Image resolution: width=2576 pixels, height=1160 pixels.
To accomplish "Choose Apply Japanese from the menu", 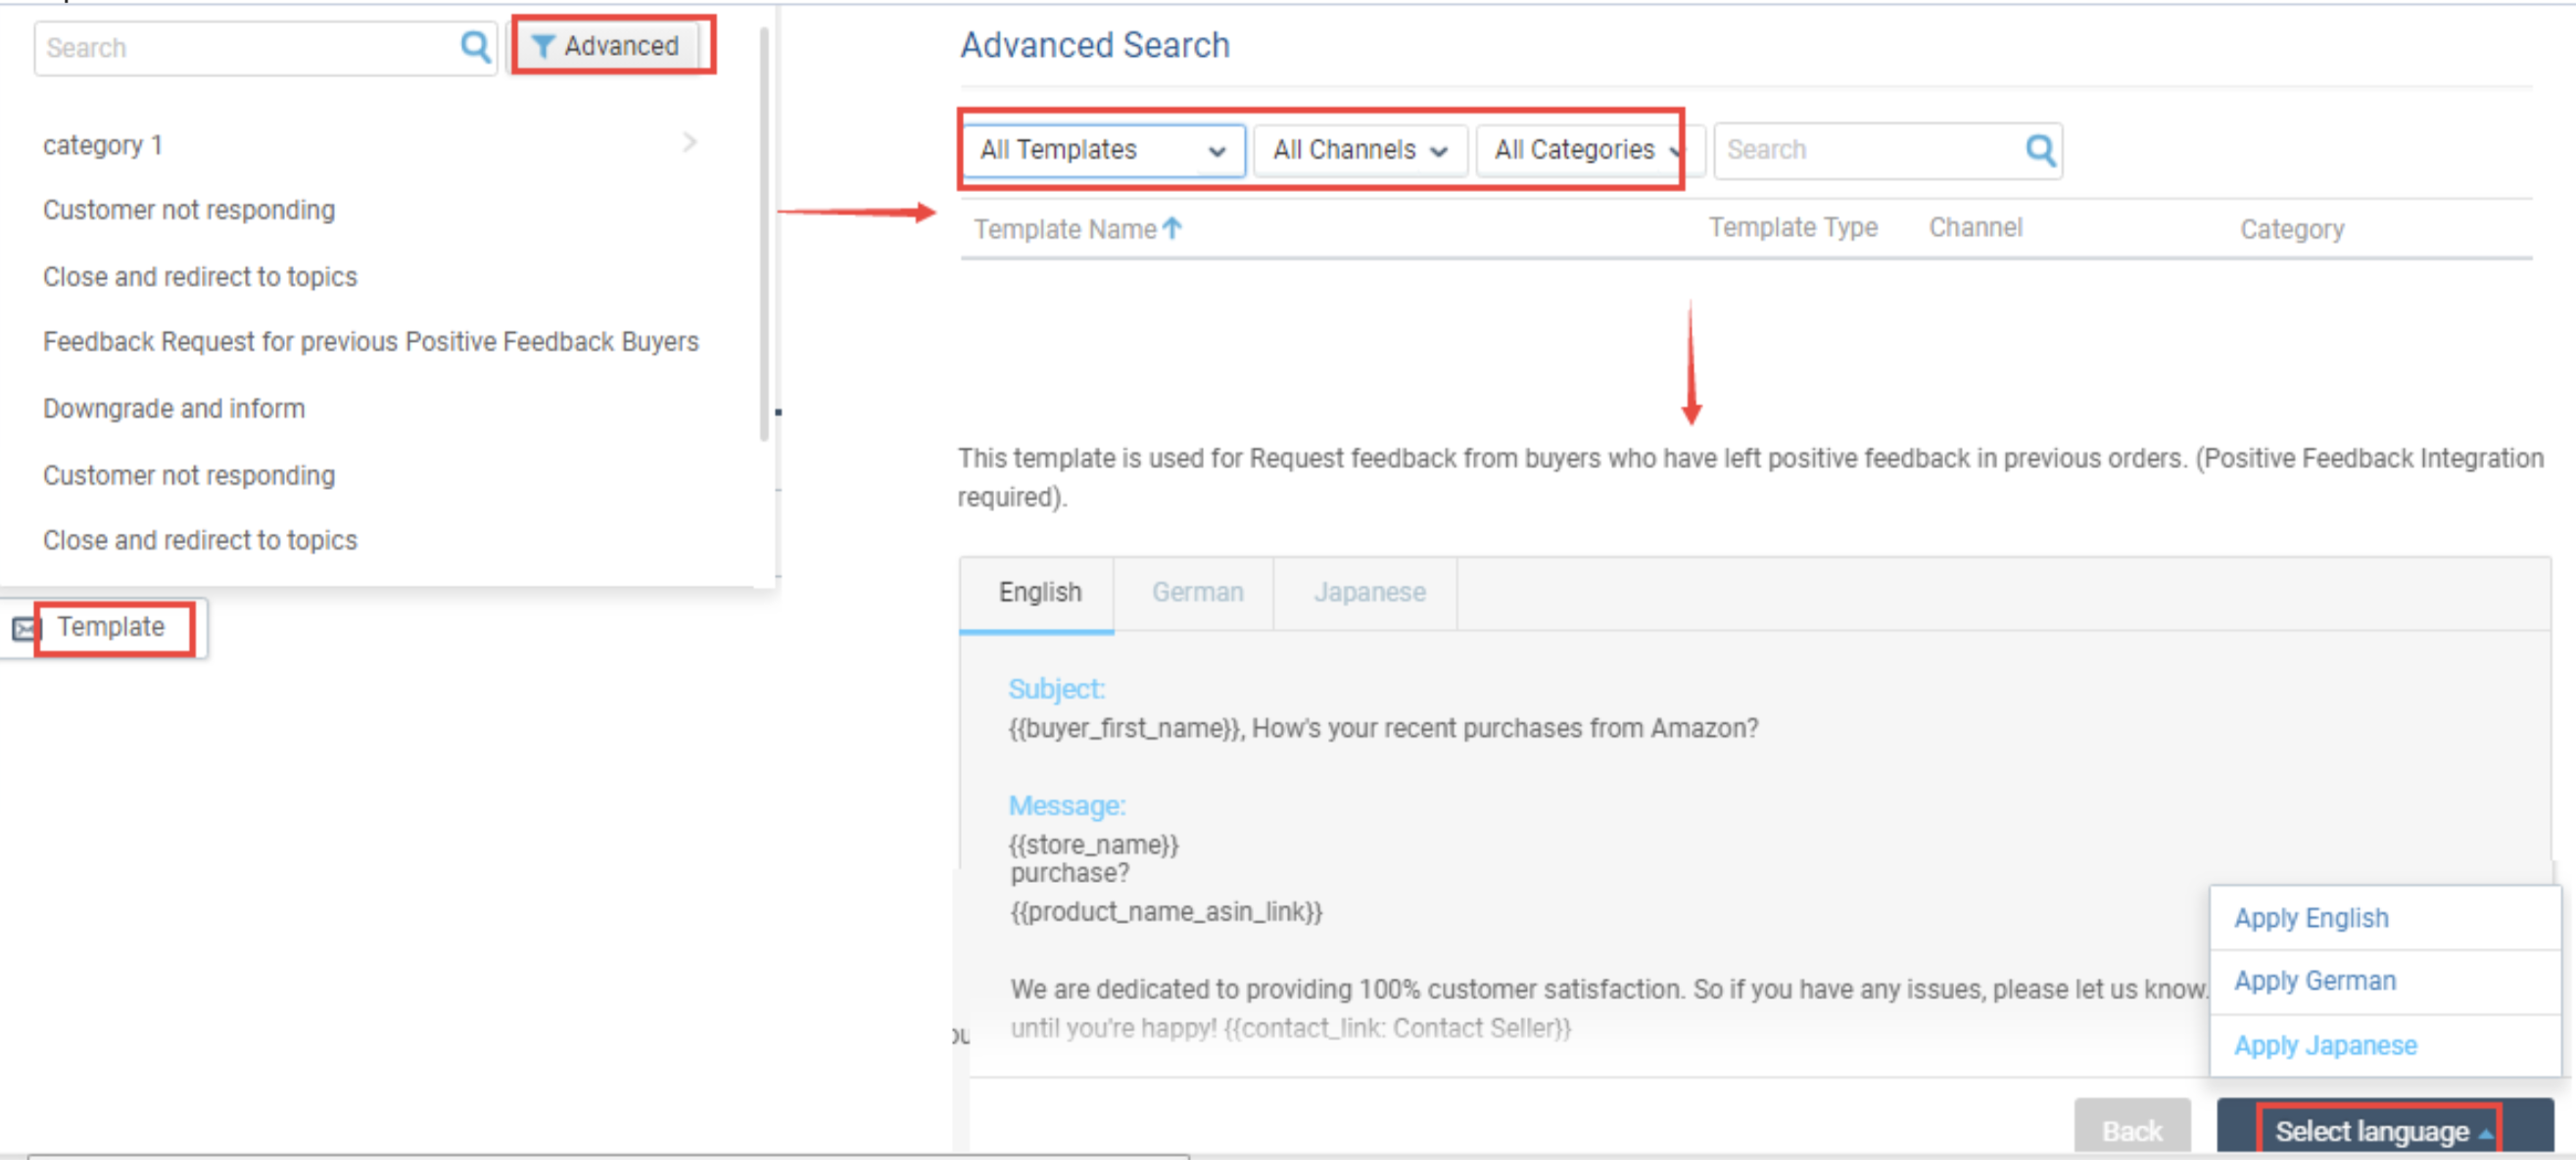I will pos(2325,1044).
